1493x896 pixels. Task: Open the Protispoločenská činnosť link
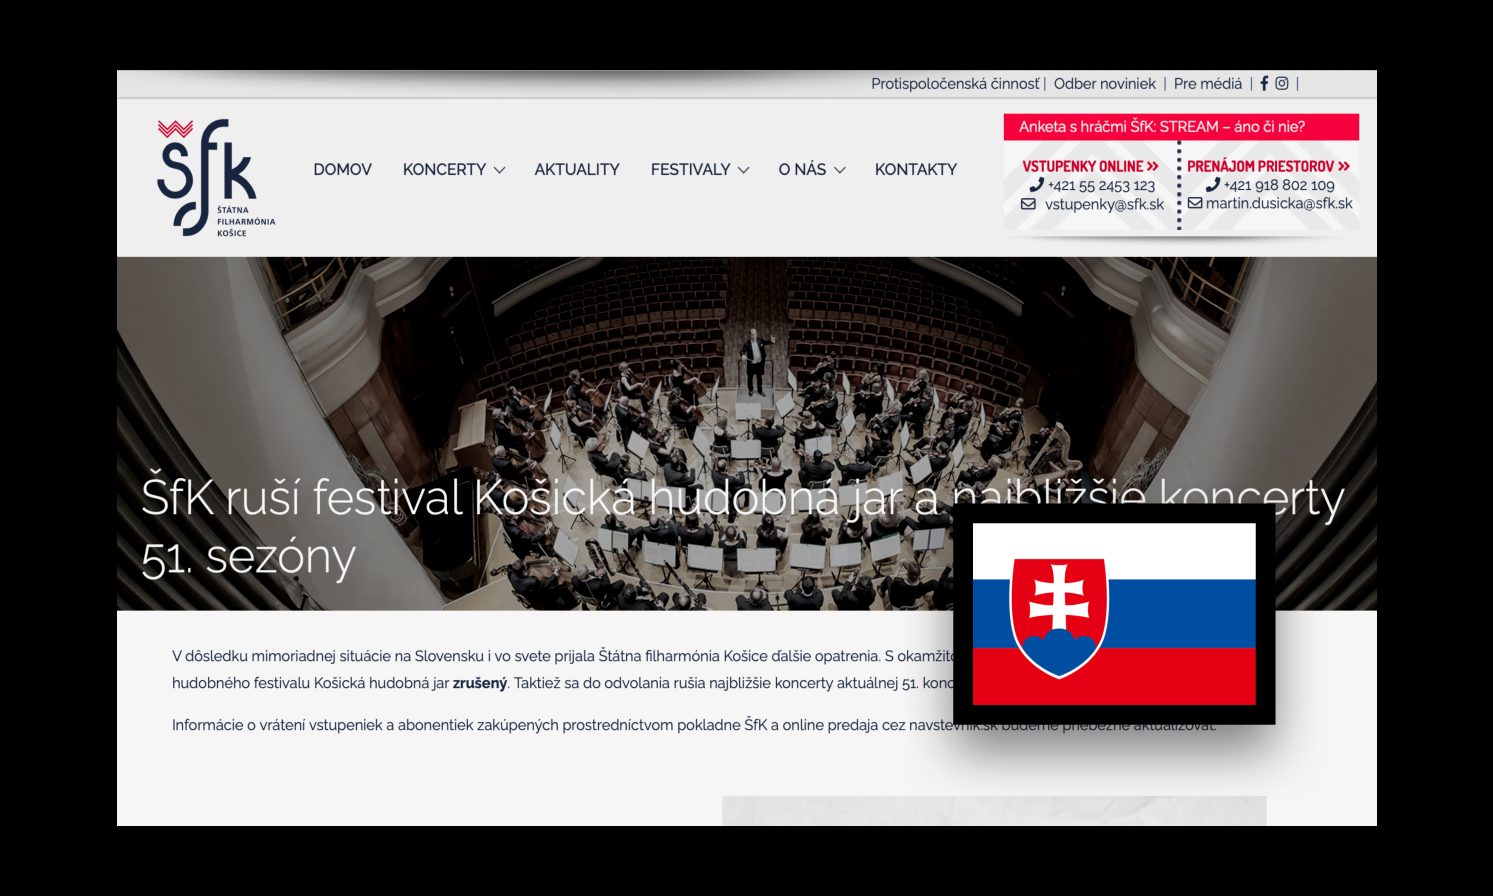pyautogui.click(x=955, y=84)
